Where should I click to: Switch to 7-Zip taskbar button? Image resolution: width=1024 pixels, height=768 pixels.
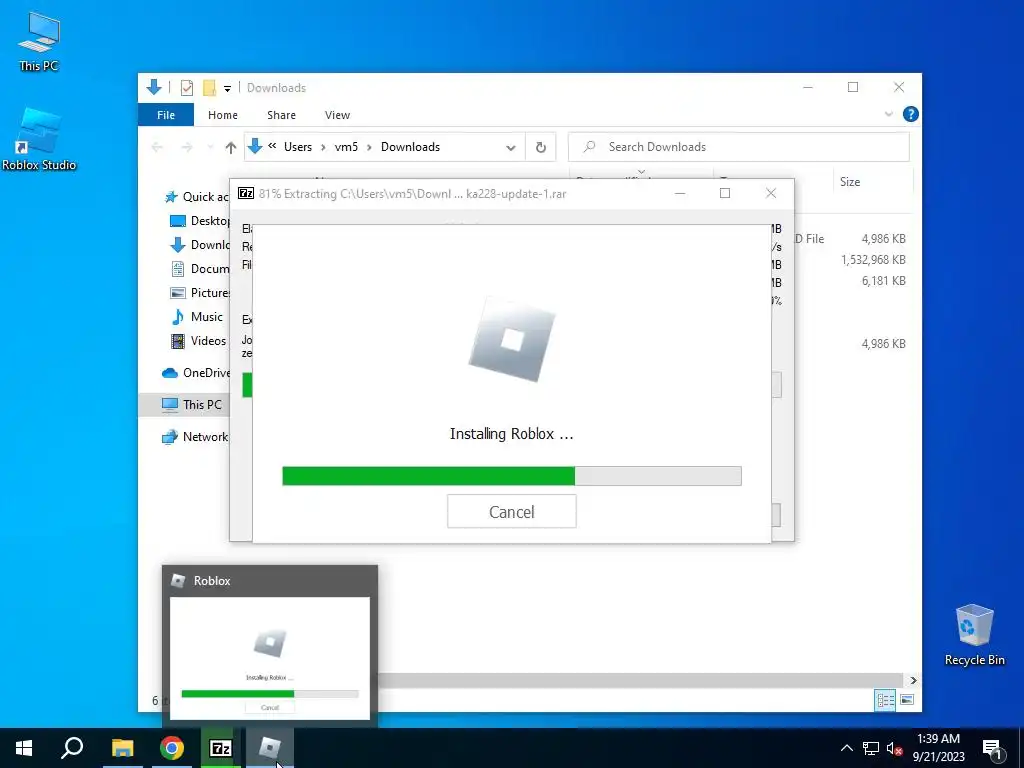[x=221, y=748]
